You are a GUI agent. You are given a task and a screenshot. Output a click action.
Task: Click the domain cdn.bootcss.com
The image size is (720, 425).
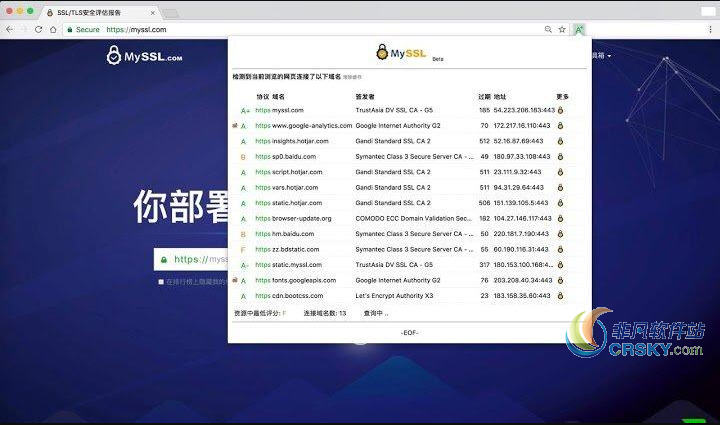298,296
